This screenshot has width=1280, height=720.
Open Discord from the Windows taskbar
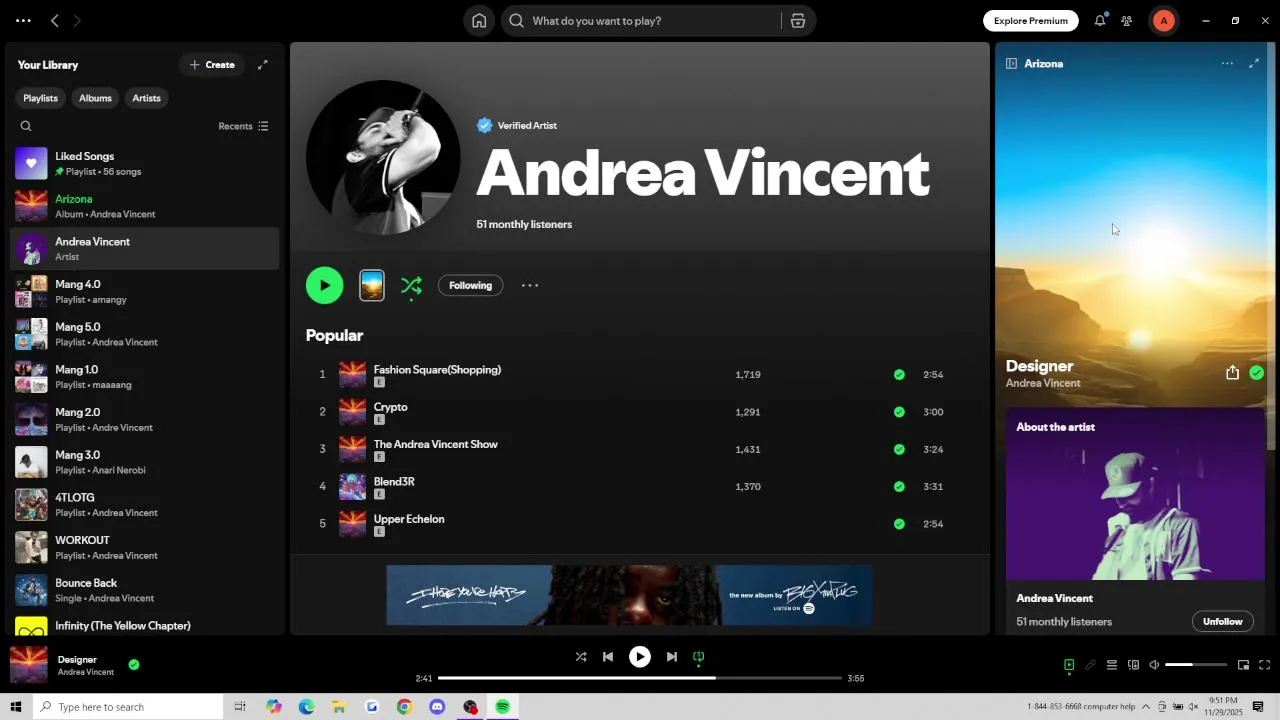(437, 707)
